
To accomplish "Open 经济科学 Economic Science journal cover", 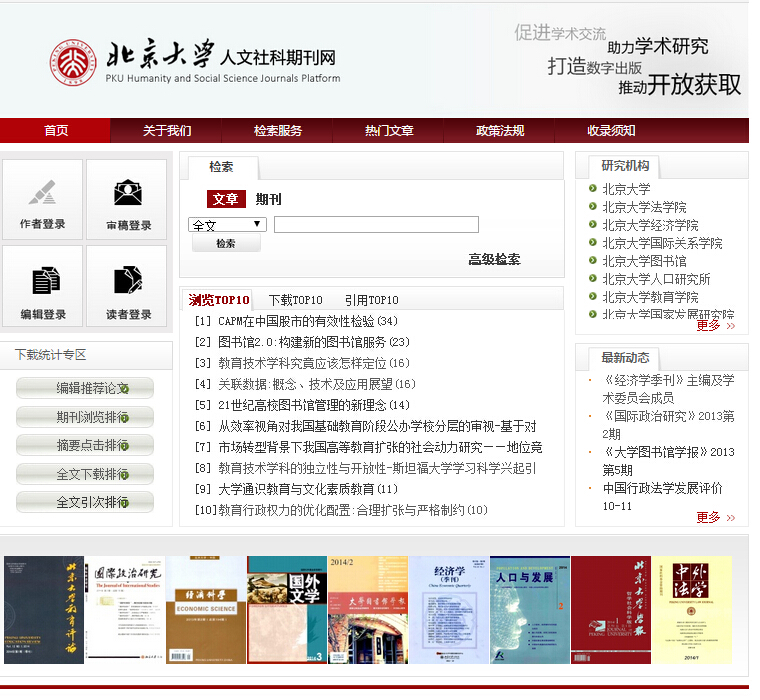I will point(206,610).
